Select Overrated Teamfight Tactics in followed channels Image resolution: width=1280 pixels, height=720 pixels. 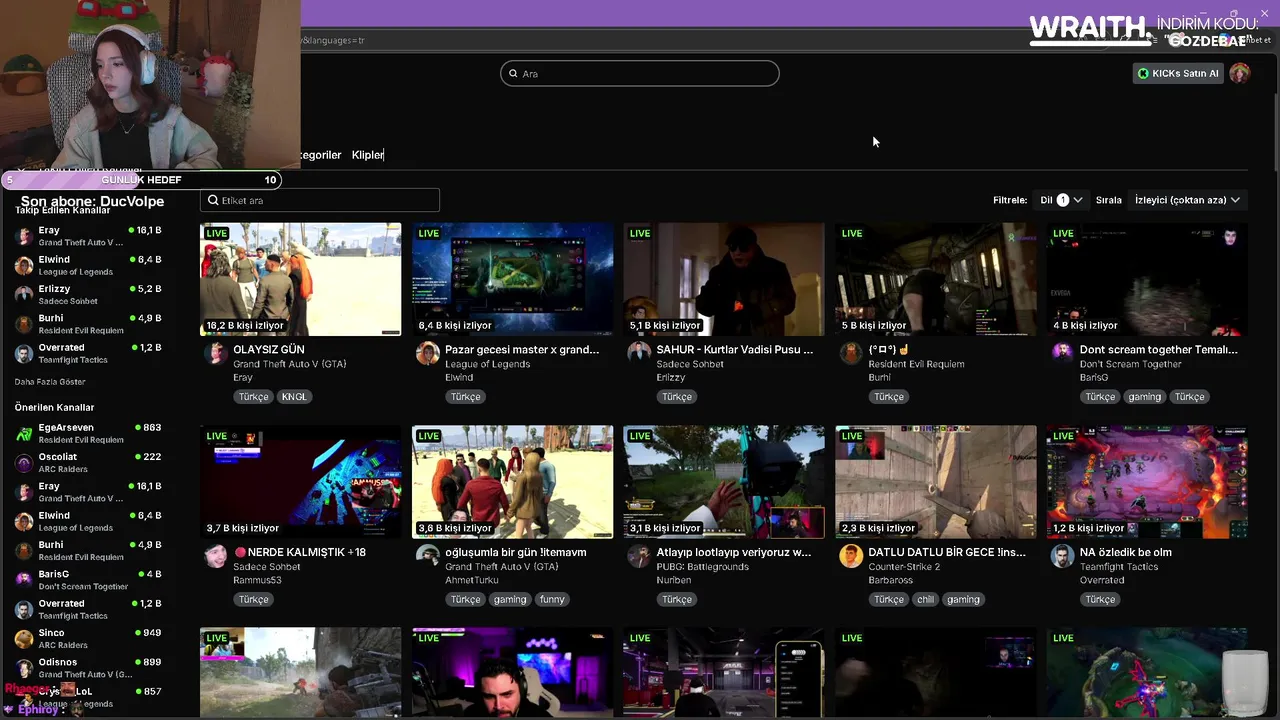pyautogui.click(x=88, y=353)
